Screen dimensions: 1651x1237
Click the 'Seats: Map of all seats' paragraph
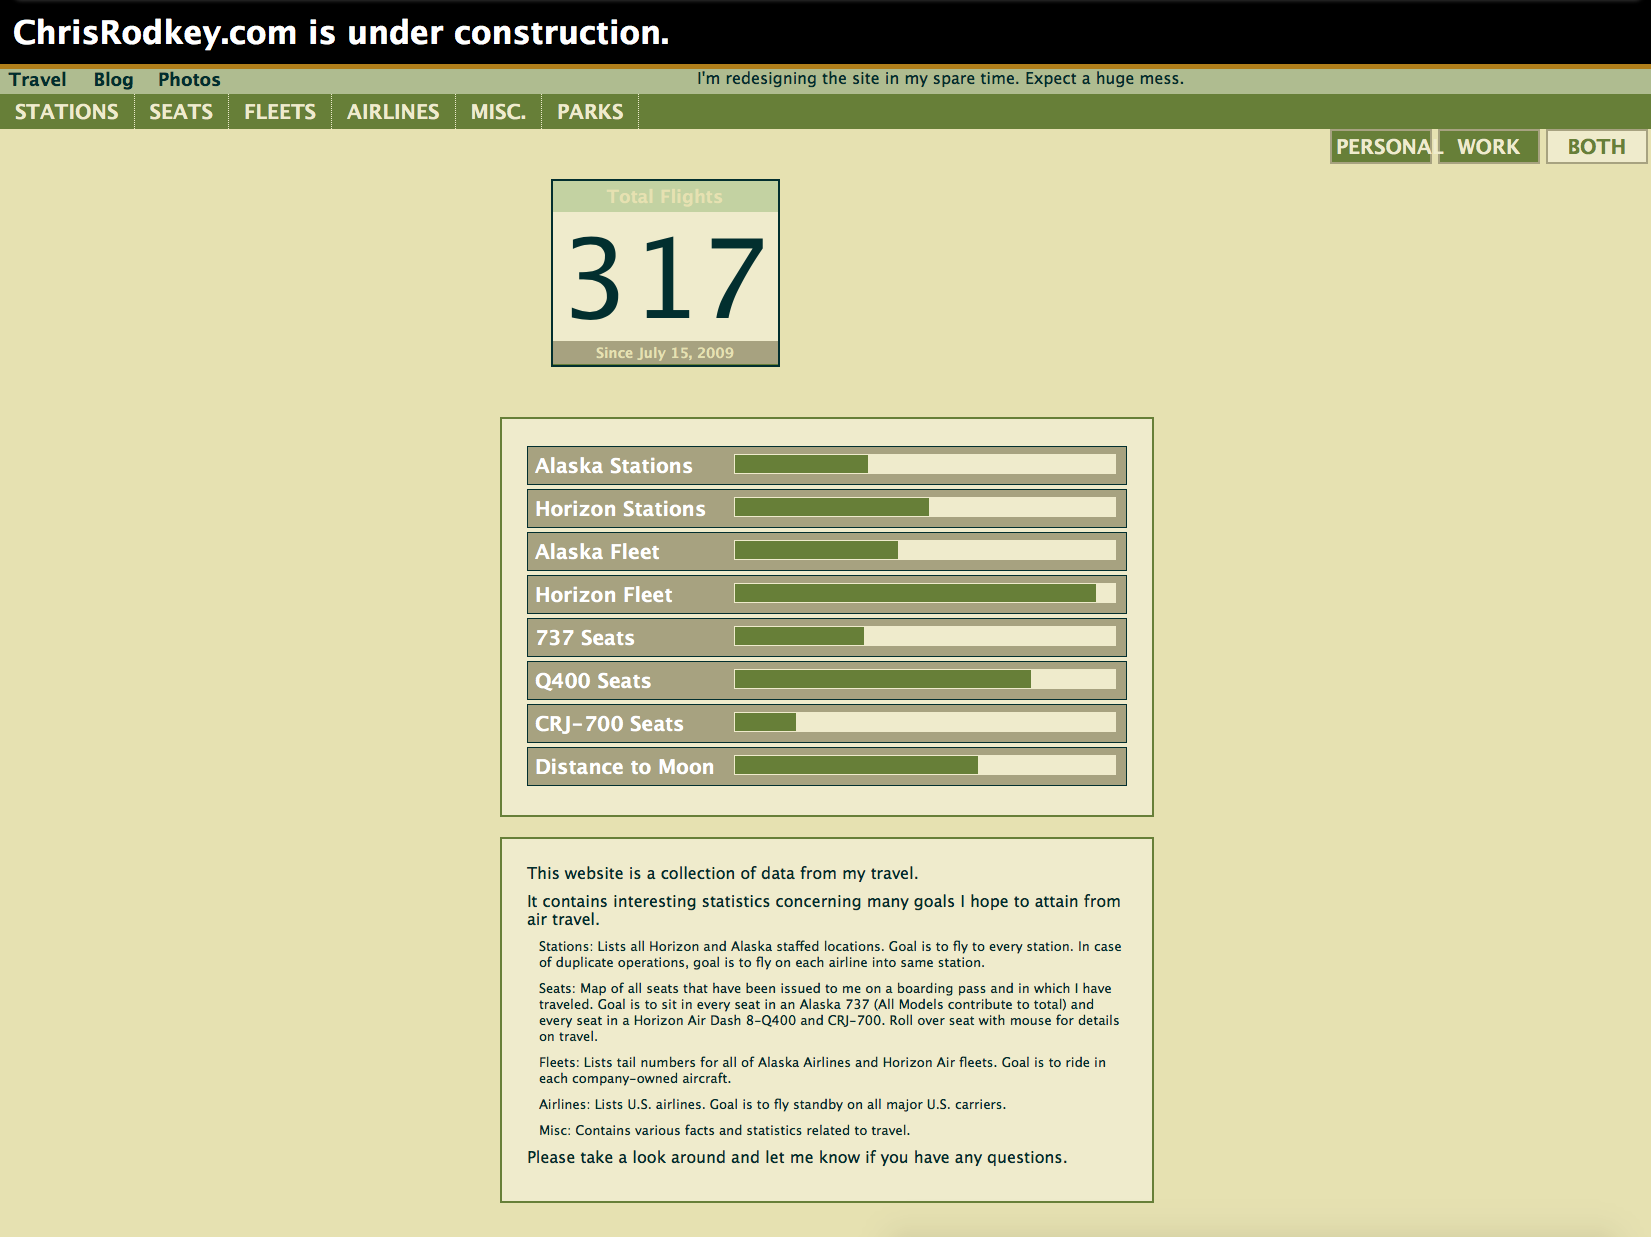click(x=829, y=1012)
